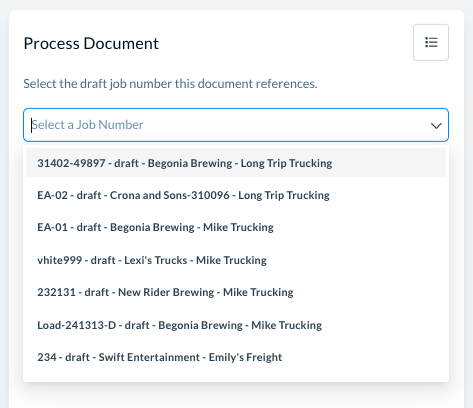Pick 234 Swift Entertainment Emily's Freight
This screenshot has width=473, height=408.
236,357
